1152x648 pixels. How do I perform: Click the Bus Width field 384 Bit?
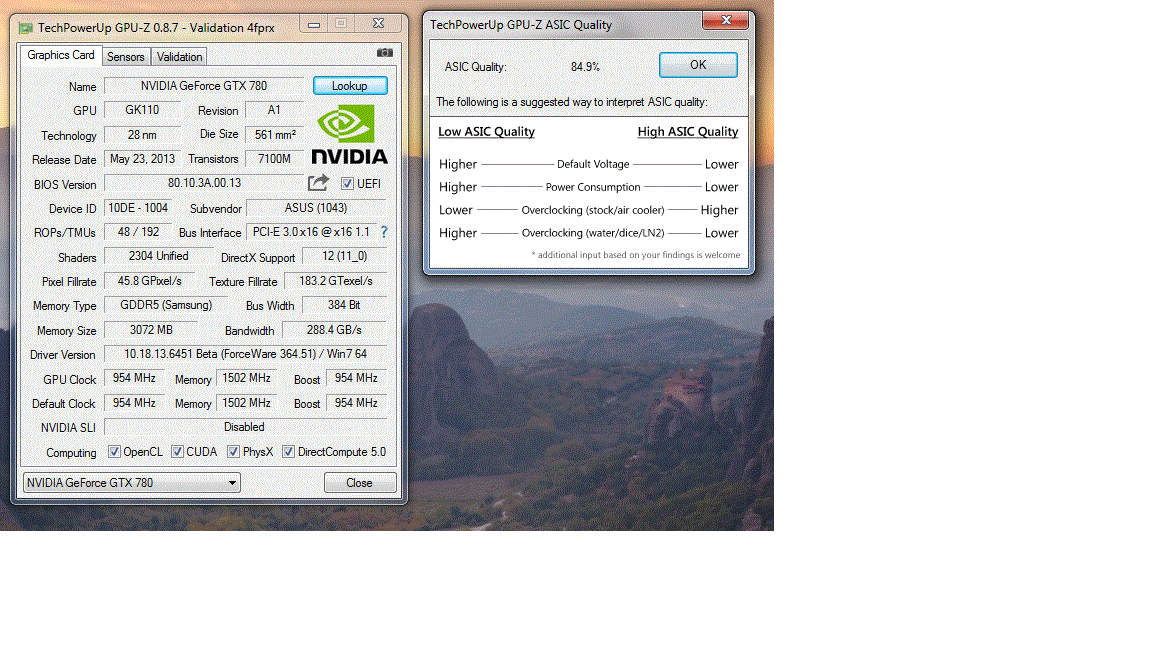click(x=345, y=305)
